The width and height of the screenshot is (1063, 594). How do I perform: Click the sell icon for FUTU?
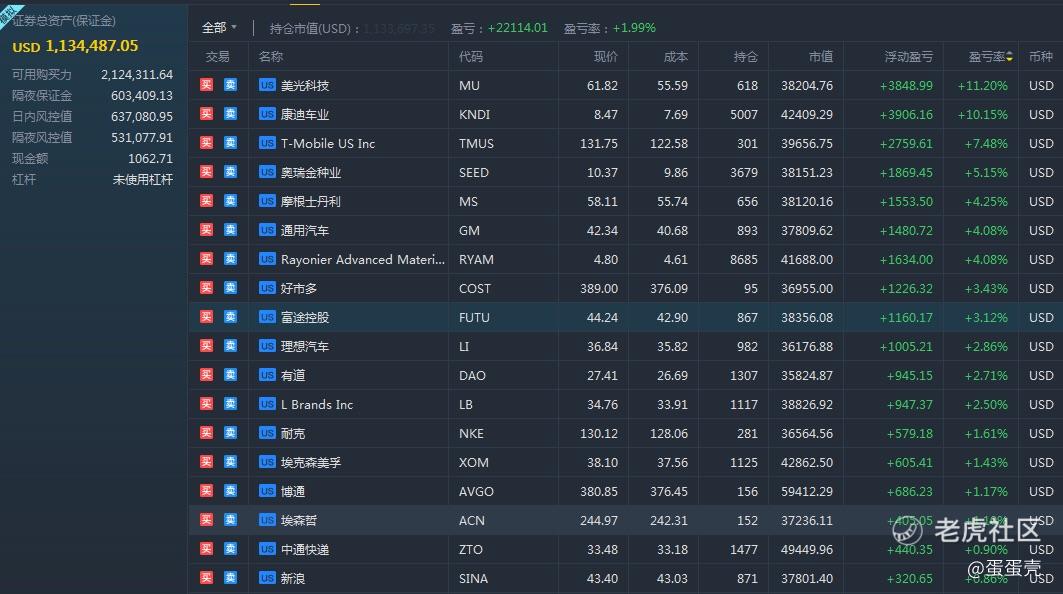point(230,317)
